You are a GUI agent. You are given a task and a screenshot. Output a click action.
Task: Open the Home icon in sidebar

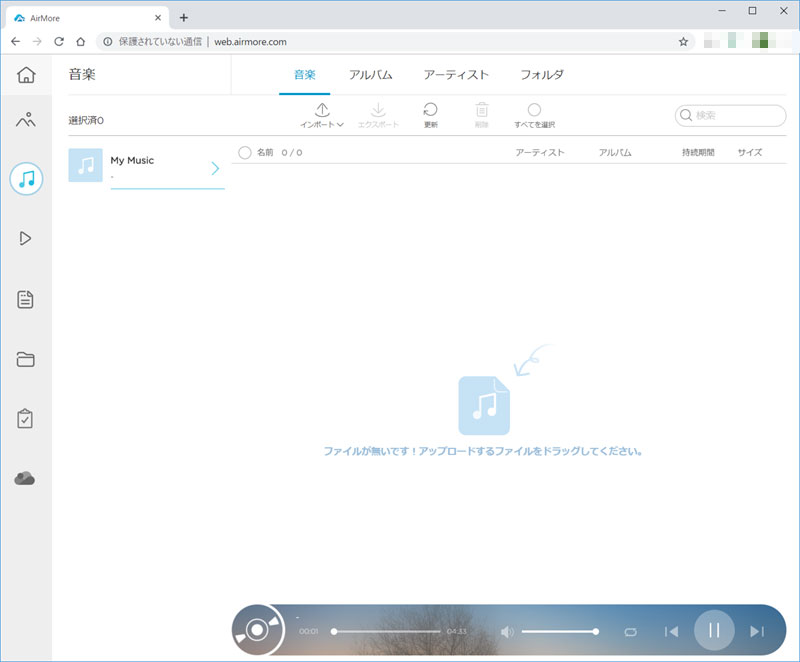(x=26, y=75)
